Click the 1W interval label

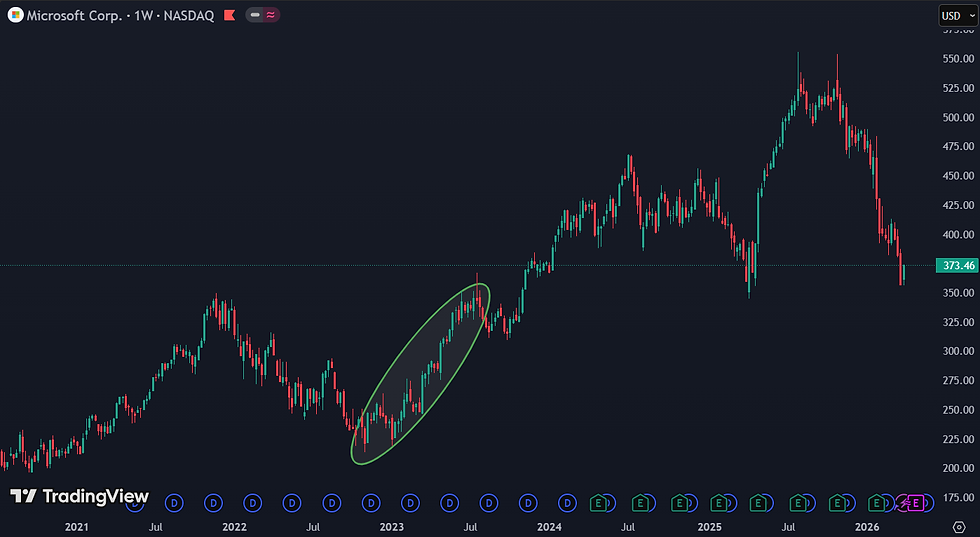pos(143,16)
